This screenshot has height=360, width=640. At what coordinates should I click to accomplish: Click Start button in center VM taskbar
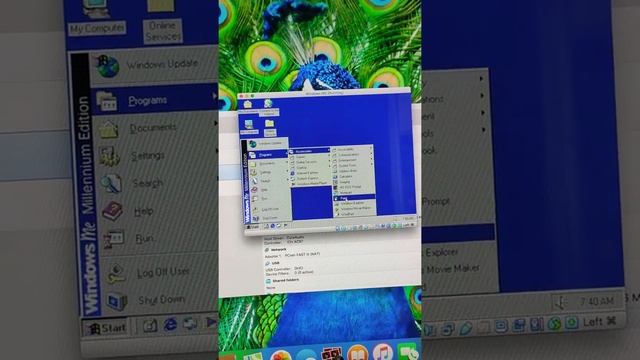click(x=253, y=227)
